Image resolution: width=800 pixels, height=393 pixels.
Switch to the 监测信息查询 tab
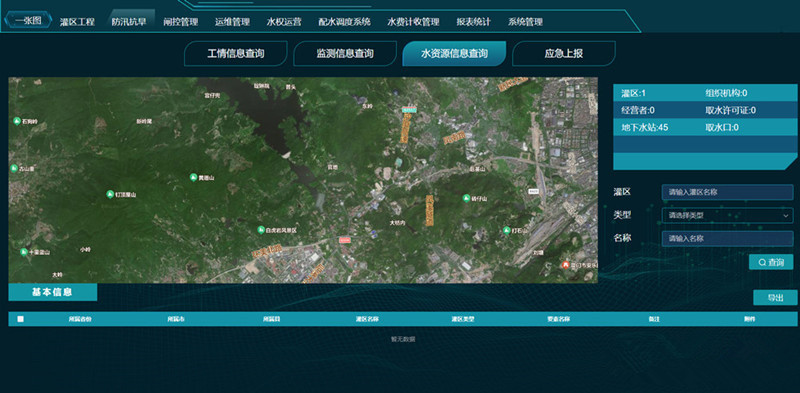(345, 54)
